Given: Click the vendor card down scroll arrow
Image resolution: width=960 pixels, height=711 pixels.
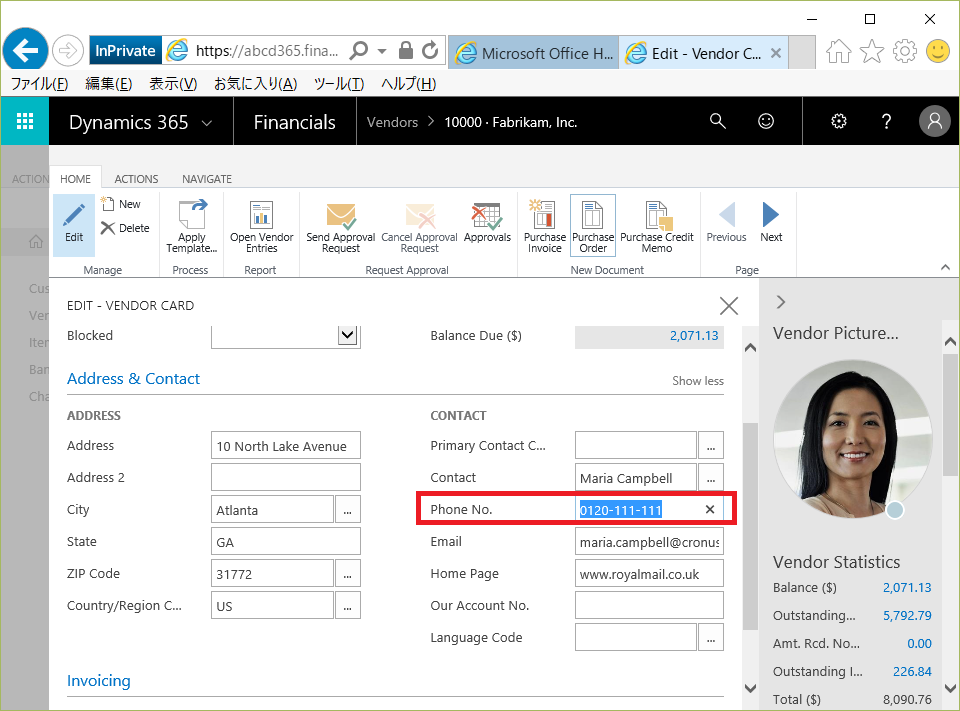Looking at the screenshot, I should point(750,688).
